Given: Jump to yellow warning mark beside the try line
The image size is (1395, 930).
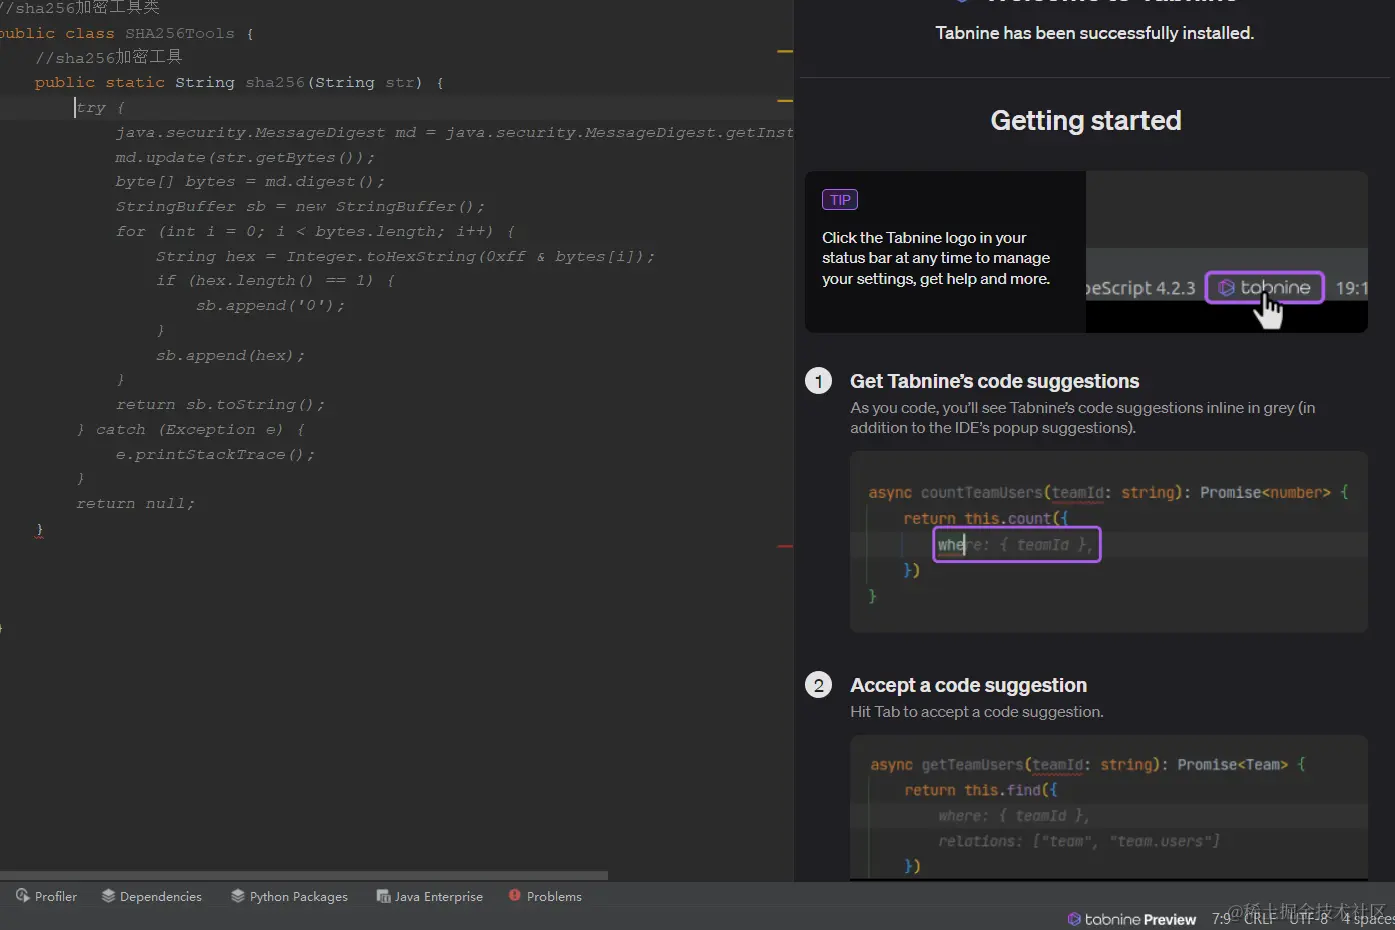Looking at the screenshot, I should [x=785, y=100].
